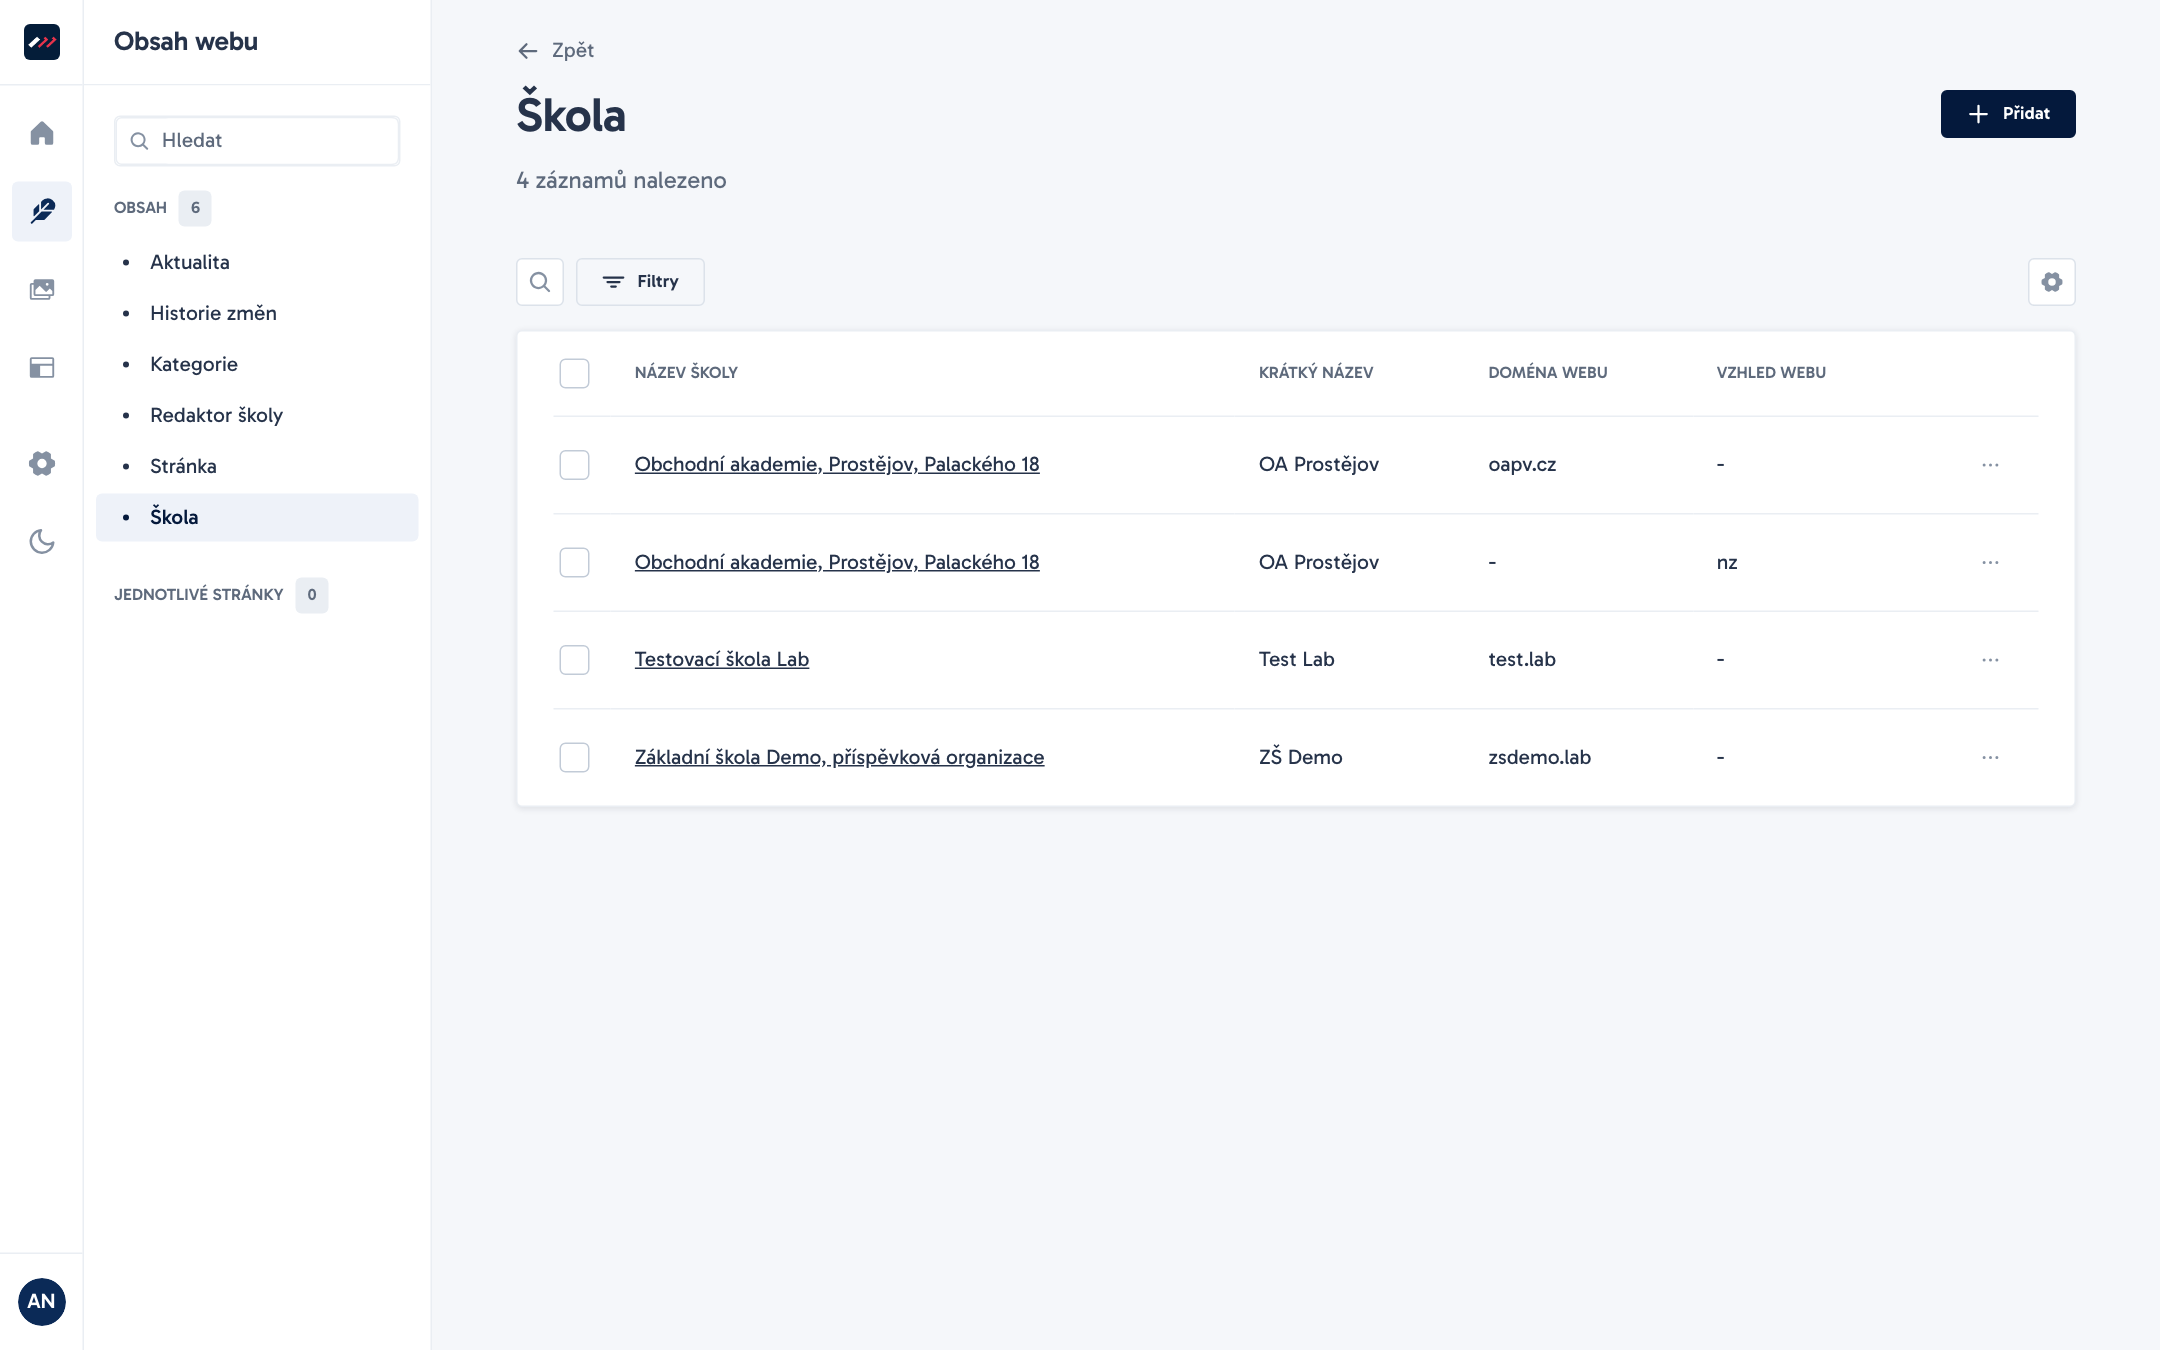Open the Testovací škola Lab record
Screen dimensions: 2160x1350
[x=721, y=659]
